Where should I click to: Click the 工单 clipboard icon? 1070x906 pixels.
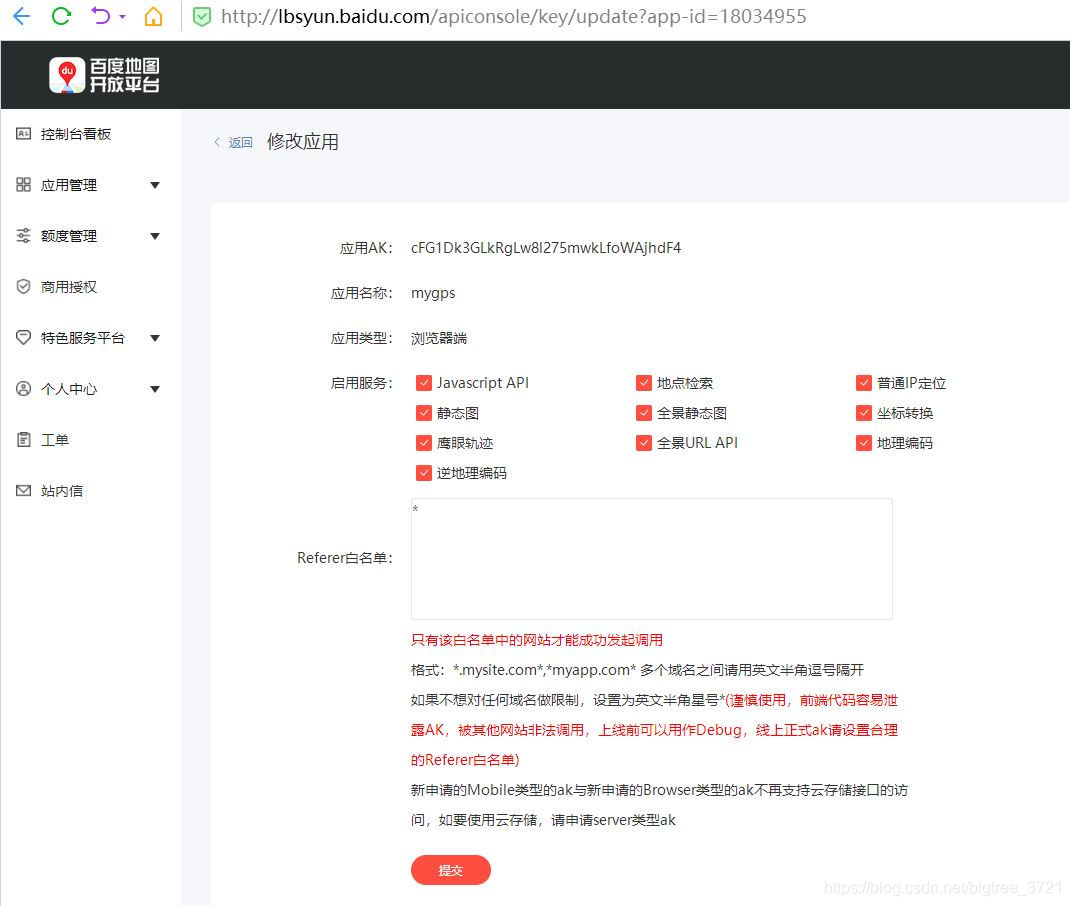coord(23,439)
